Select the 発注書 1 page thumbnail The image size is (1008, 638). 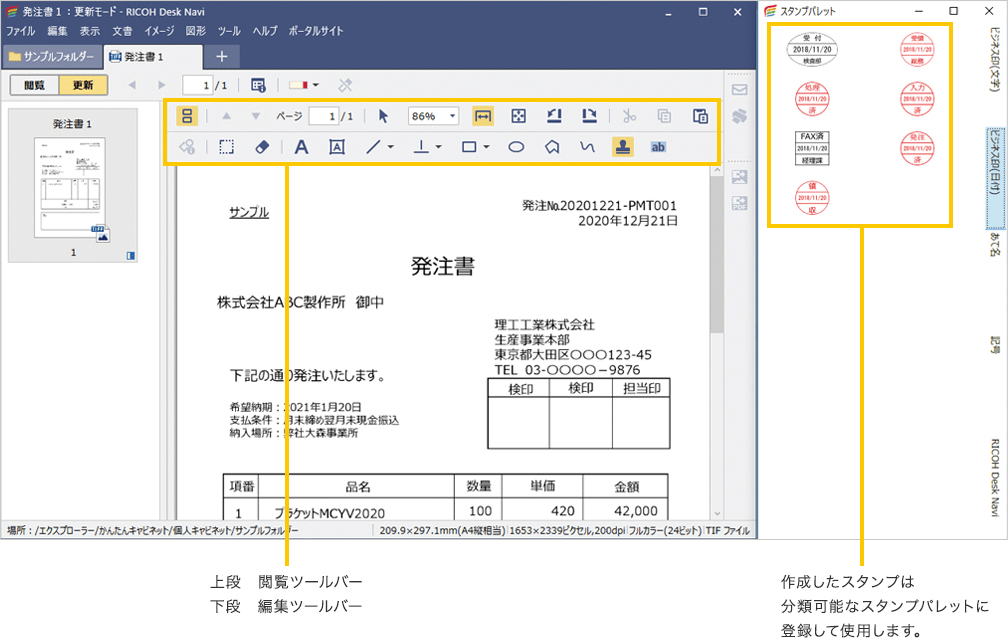[x=73, y=187]
